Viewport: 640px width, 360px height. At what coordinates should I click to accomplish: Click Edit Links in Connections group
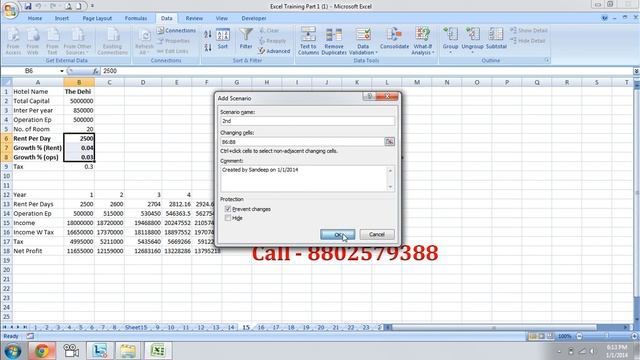point(173,51)
